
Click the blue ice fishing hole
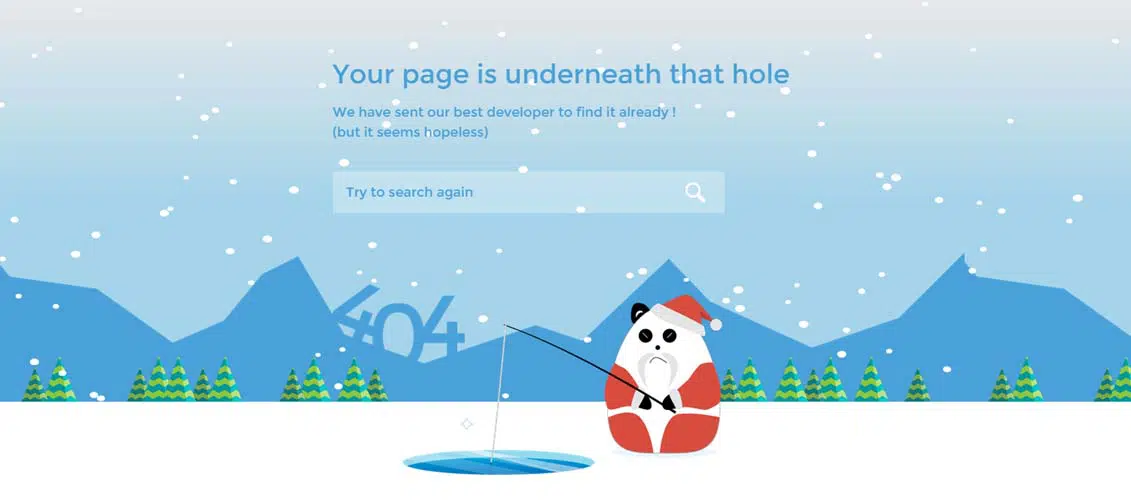[498, 462]
